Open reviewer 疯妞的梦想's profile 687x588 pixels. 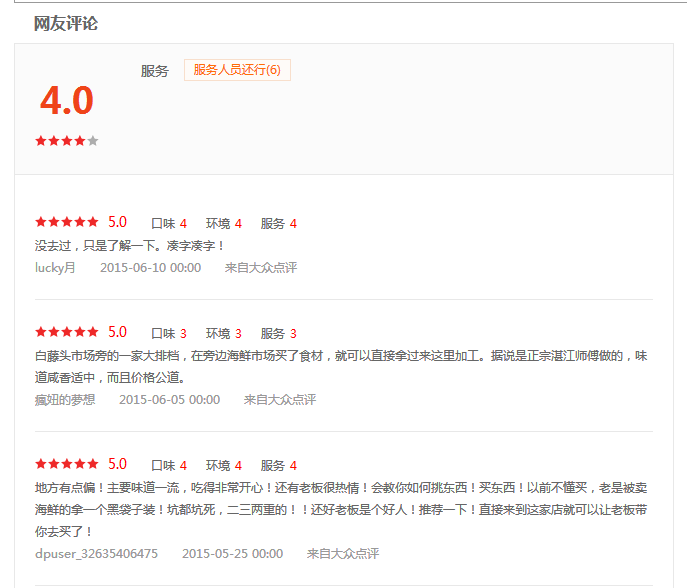pos(65,400)
